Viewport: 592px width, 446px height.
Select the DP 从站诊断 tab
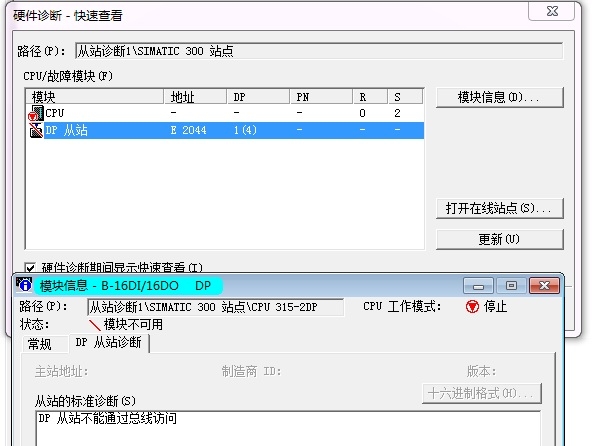[109, 343]
